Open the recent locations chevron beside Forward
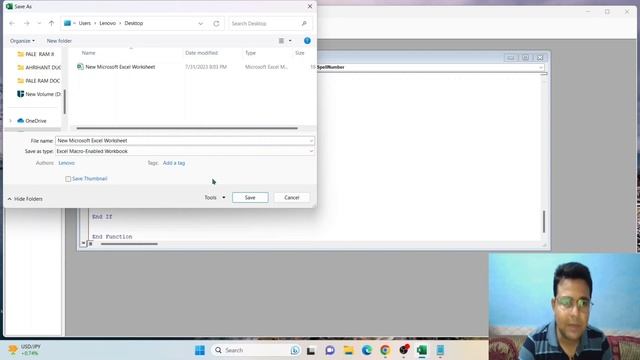 pyautogui.click(x=39, y=23)
